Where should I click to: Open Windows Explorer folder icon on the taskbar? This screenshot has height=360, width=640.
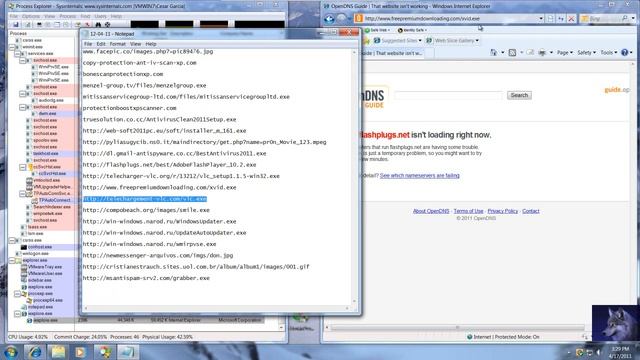pyautogui.click(x=58, y=351)
